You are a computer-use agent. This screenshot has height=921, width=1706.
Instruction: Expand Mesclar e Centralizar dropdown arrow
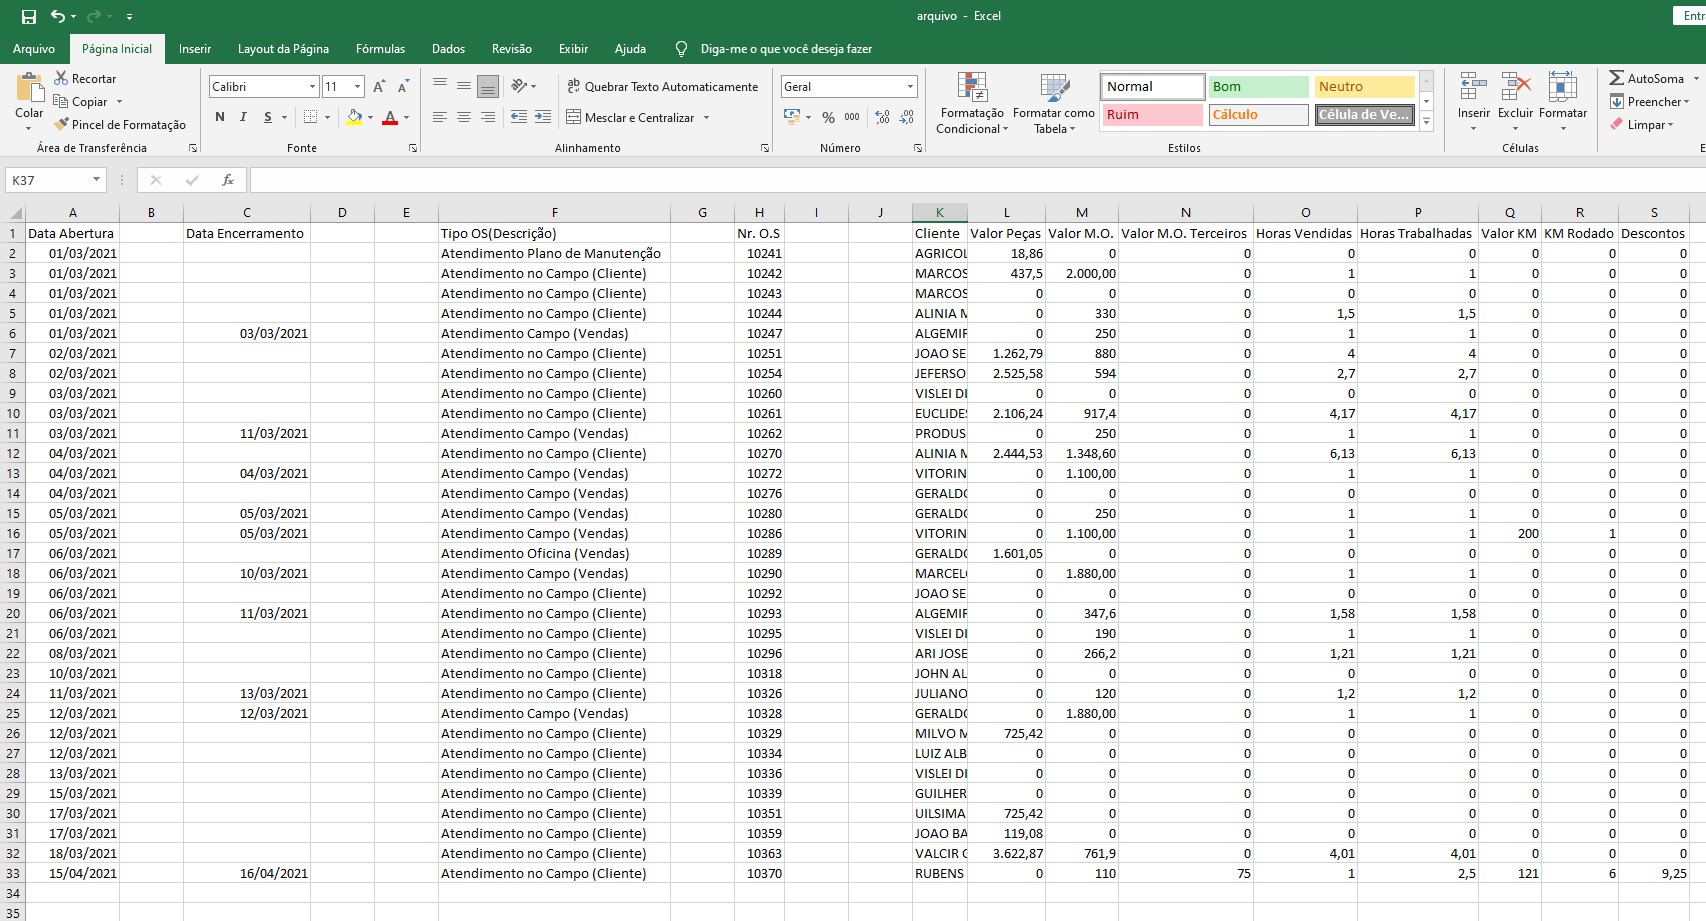coord(706,117)
